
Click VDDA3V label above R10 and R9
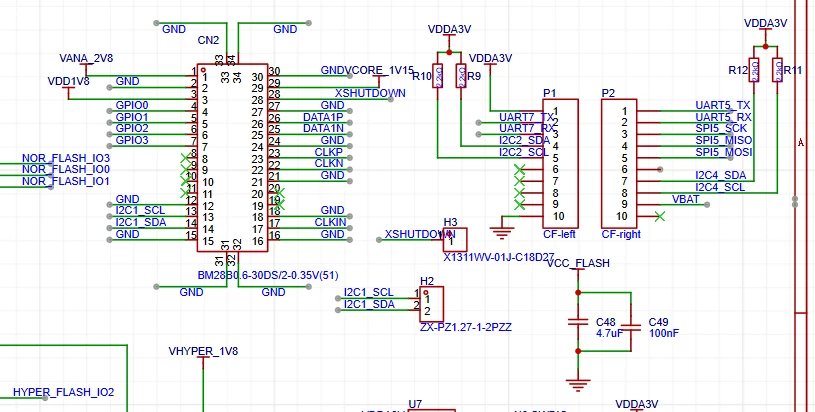pyautogui.click(x=450, y=30)
